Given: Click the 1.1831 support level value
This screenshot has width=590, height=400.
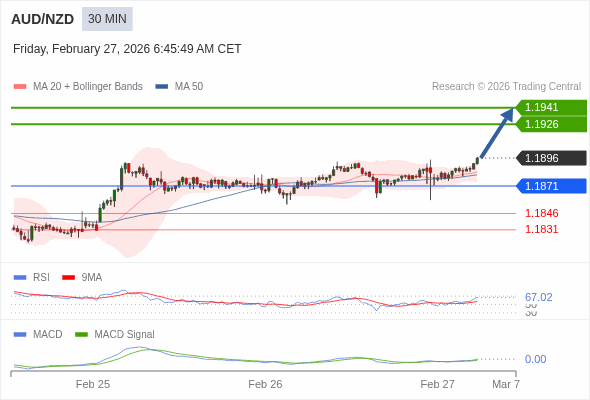Looking at the screenshot, I should coord(541,229).
